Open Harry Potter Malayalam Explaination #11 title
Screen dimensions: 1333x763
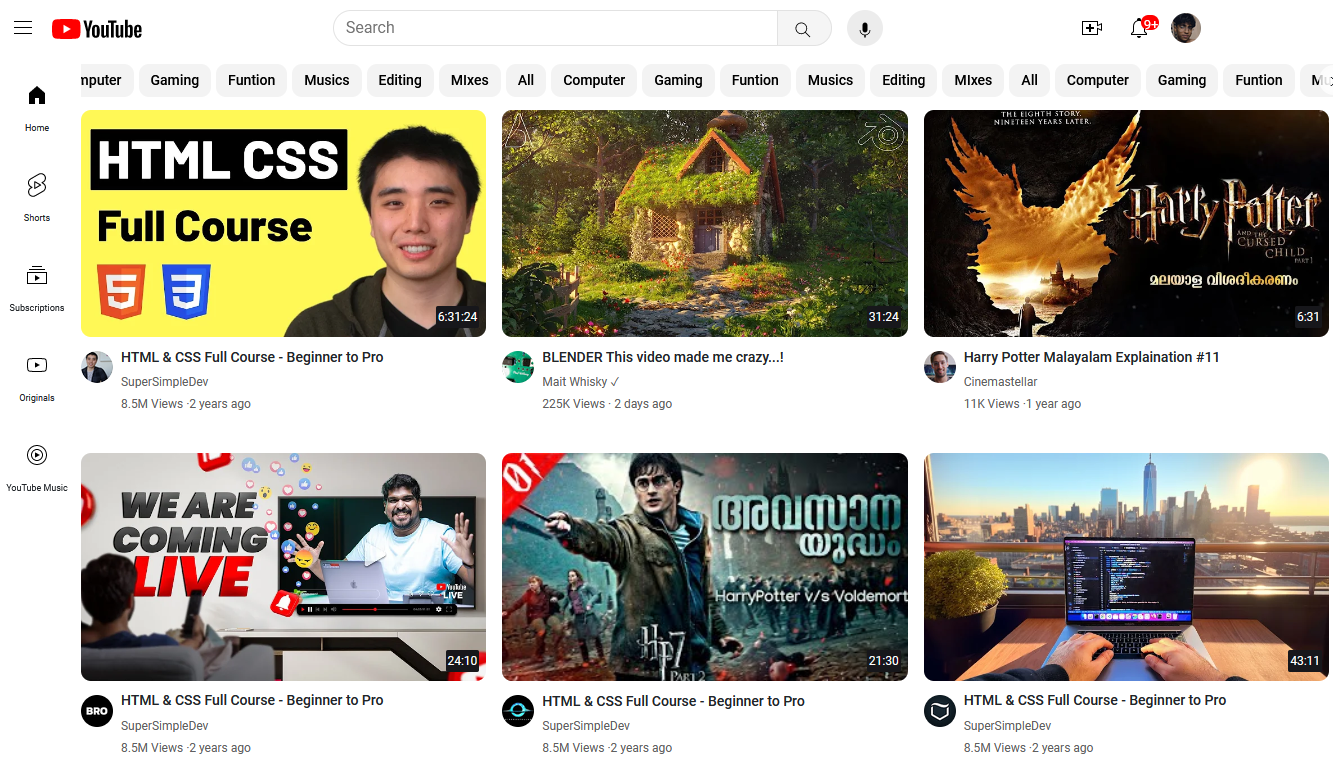(x=1091, y=357)
